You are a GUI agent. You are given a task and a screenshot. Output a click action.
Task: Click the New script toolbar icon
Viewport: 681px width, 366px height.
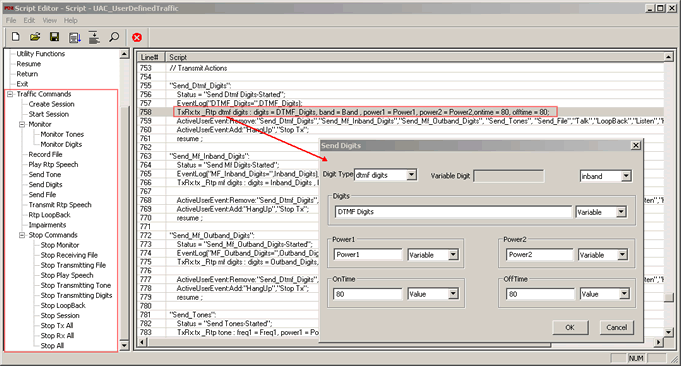[x=16, y=37]
